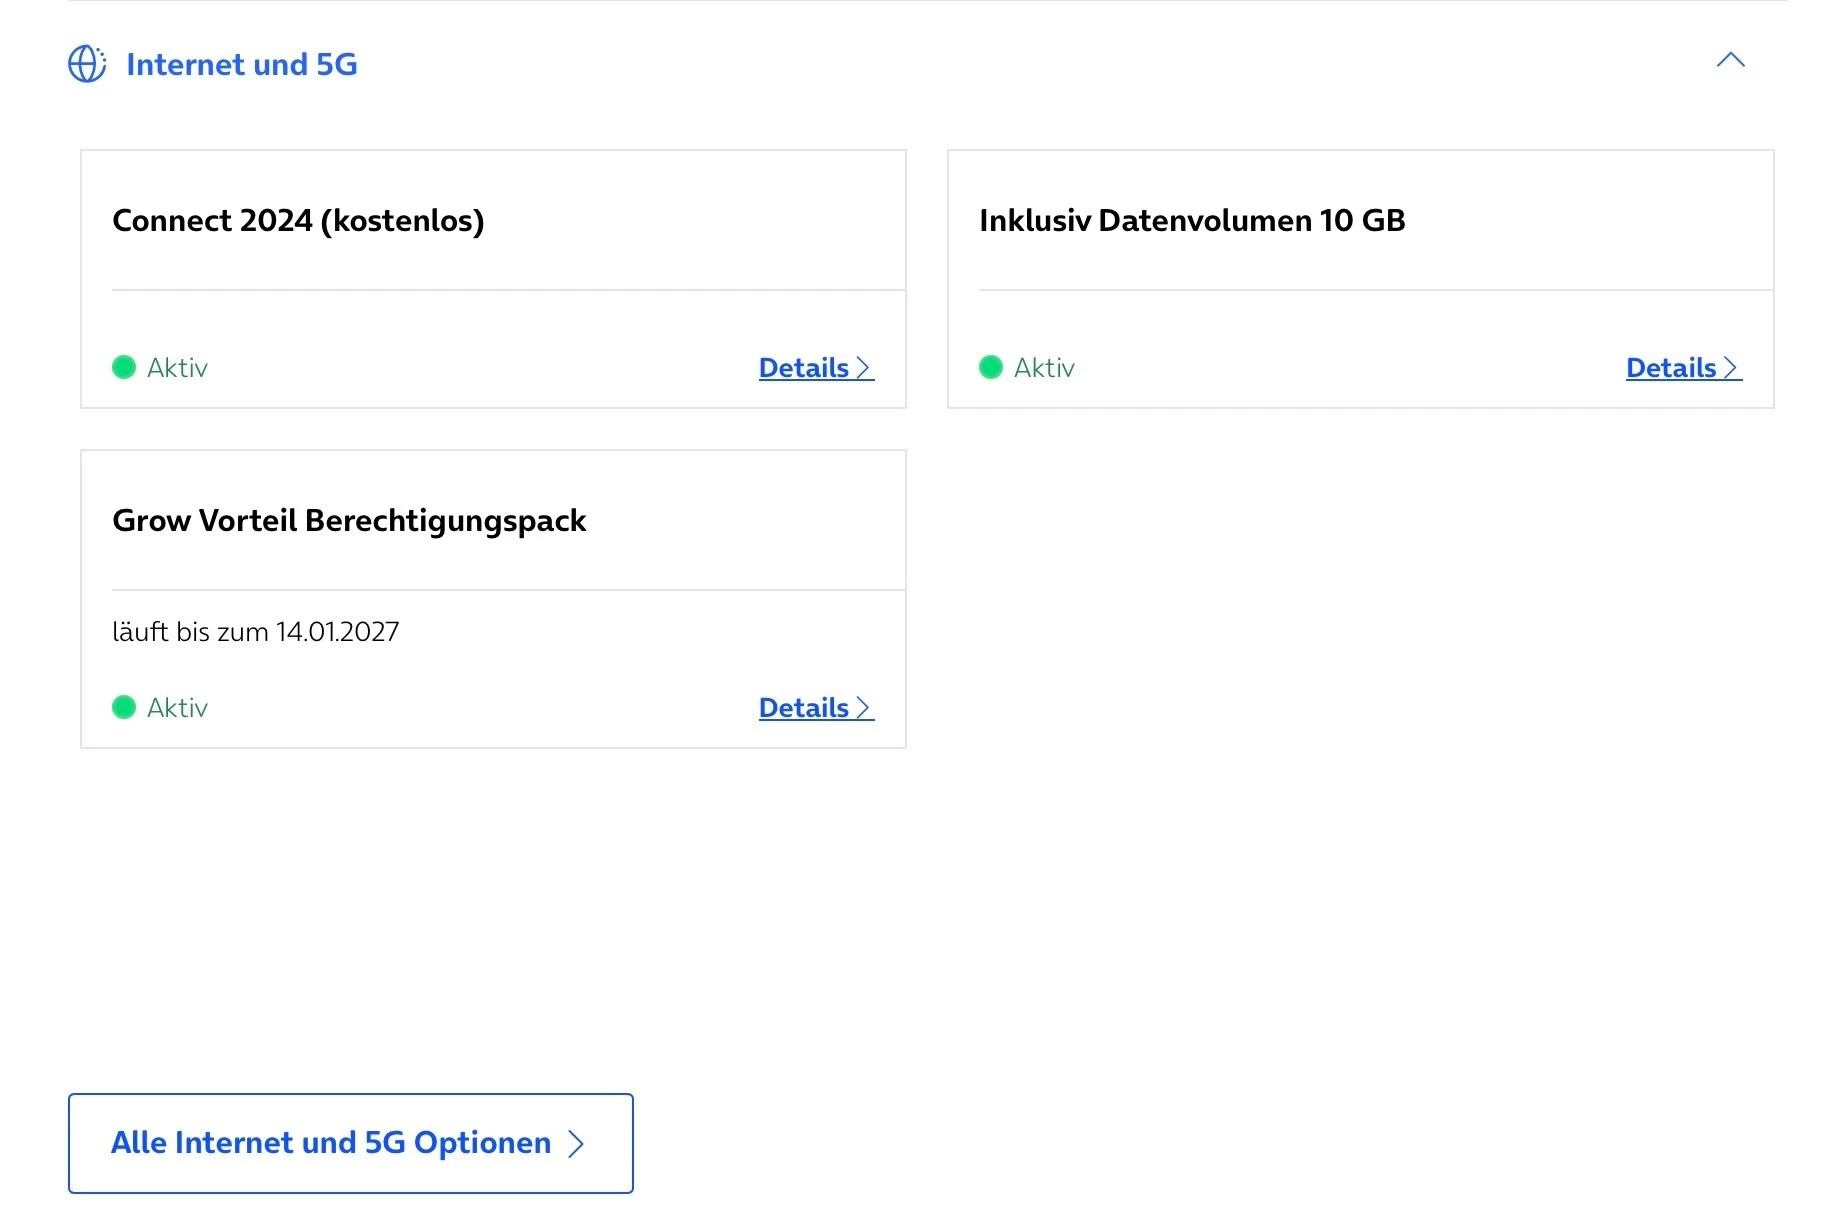
Task: Click the Internet und 5G section heading
Action: 241,65
